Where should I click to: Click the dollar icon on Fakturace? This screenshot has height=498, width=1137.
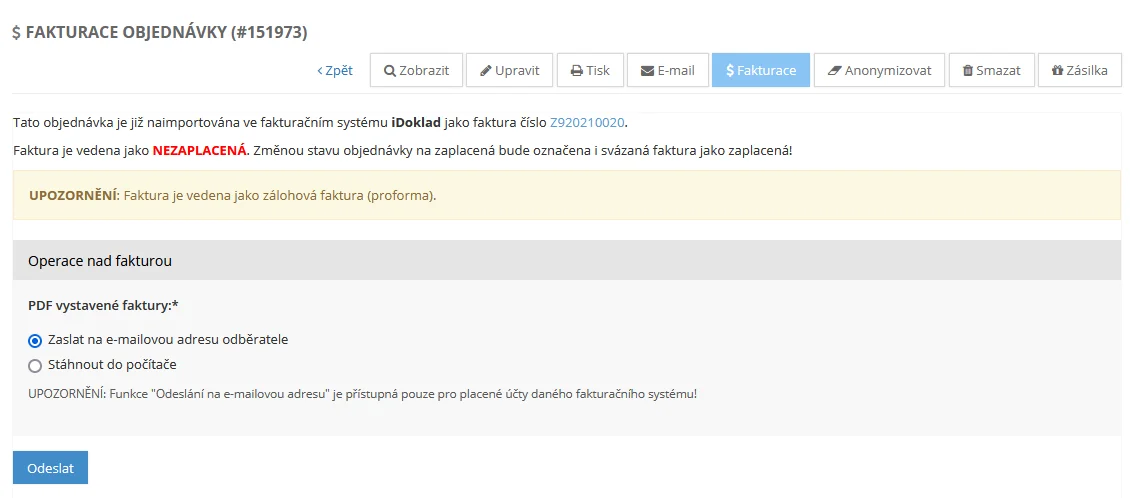pos(730,70)
